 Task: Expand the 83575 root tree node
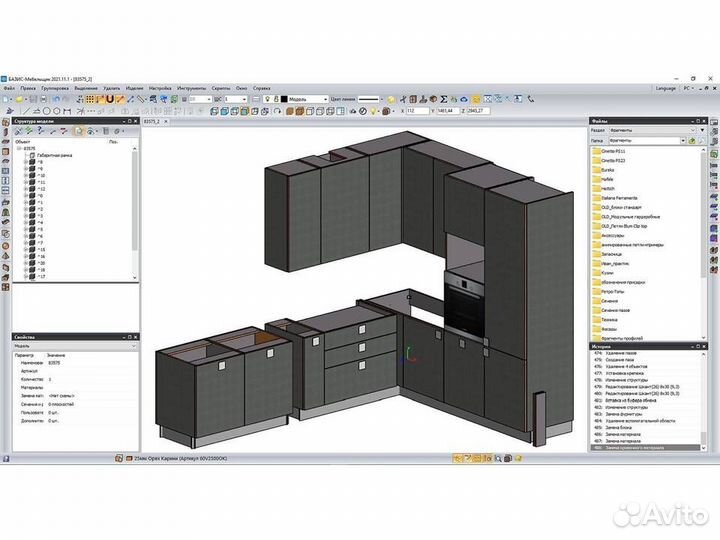pos(17,149)
